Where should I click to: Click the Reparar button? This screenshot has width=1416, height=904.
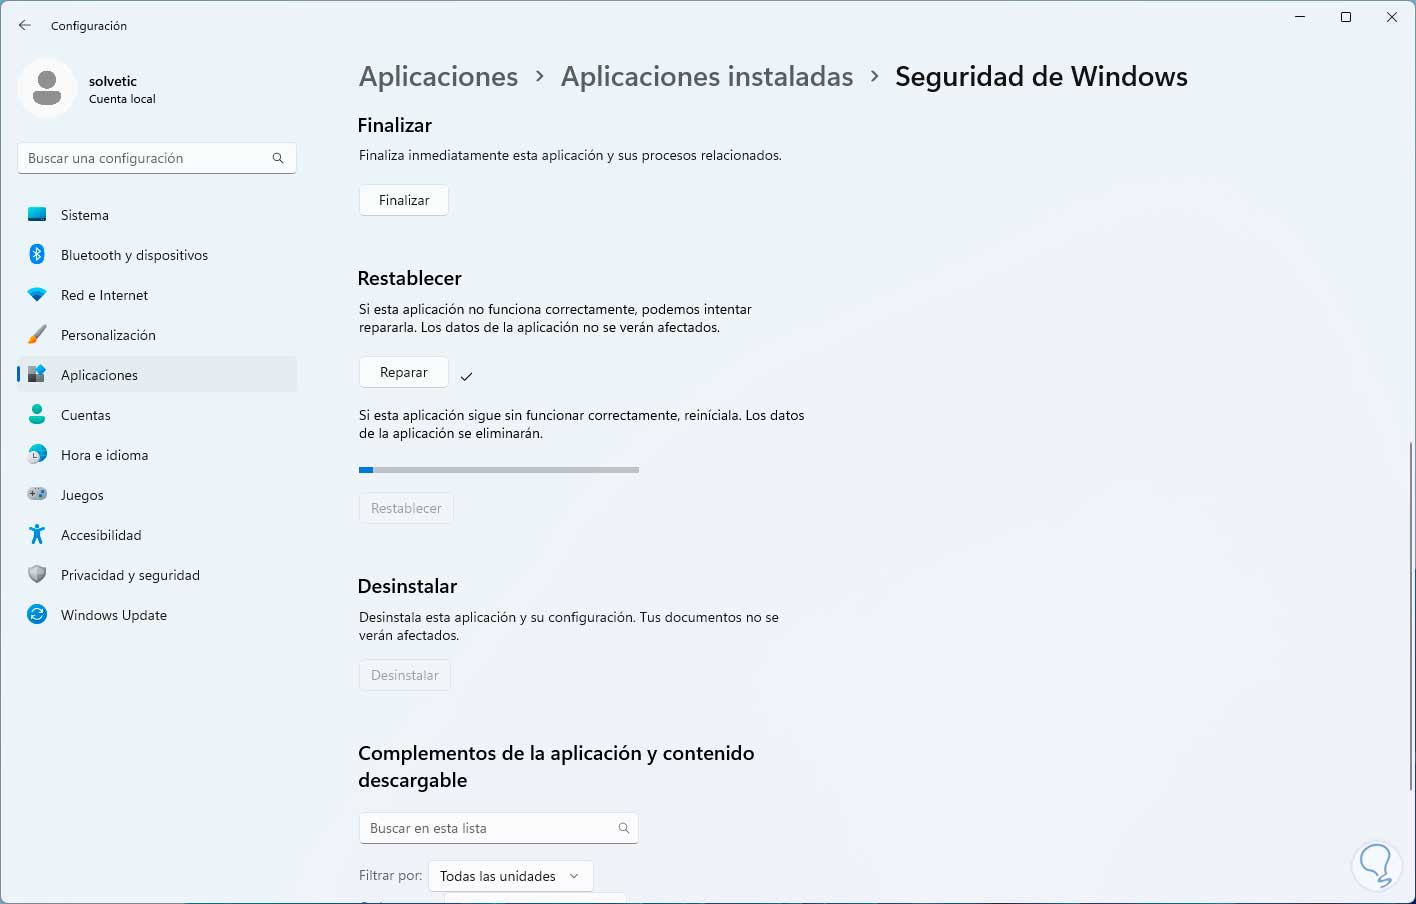(404, 372)
